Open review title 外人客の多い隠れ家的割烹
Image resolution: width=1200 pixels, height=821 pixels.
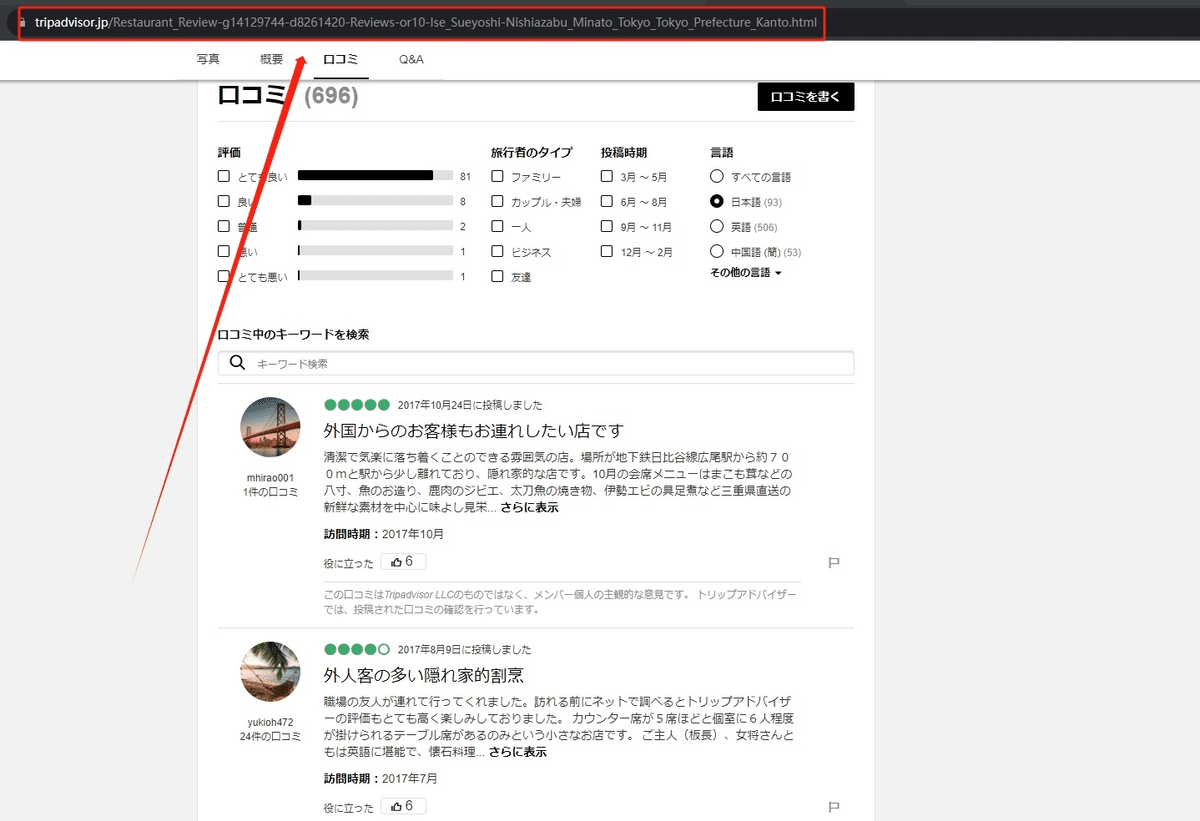tap(424, 675)
